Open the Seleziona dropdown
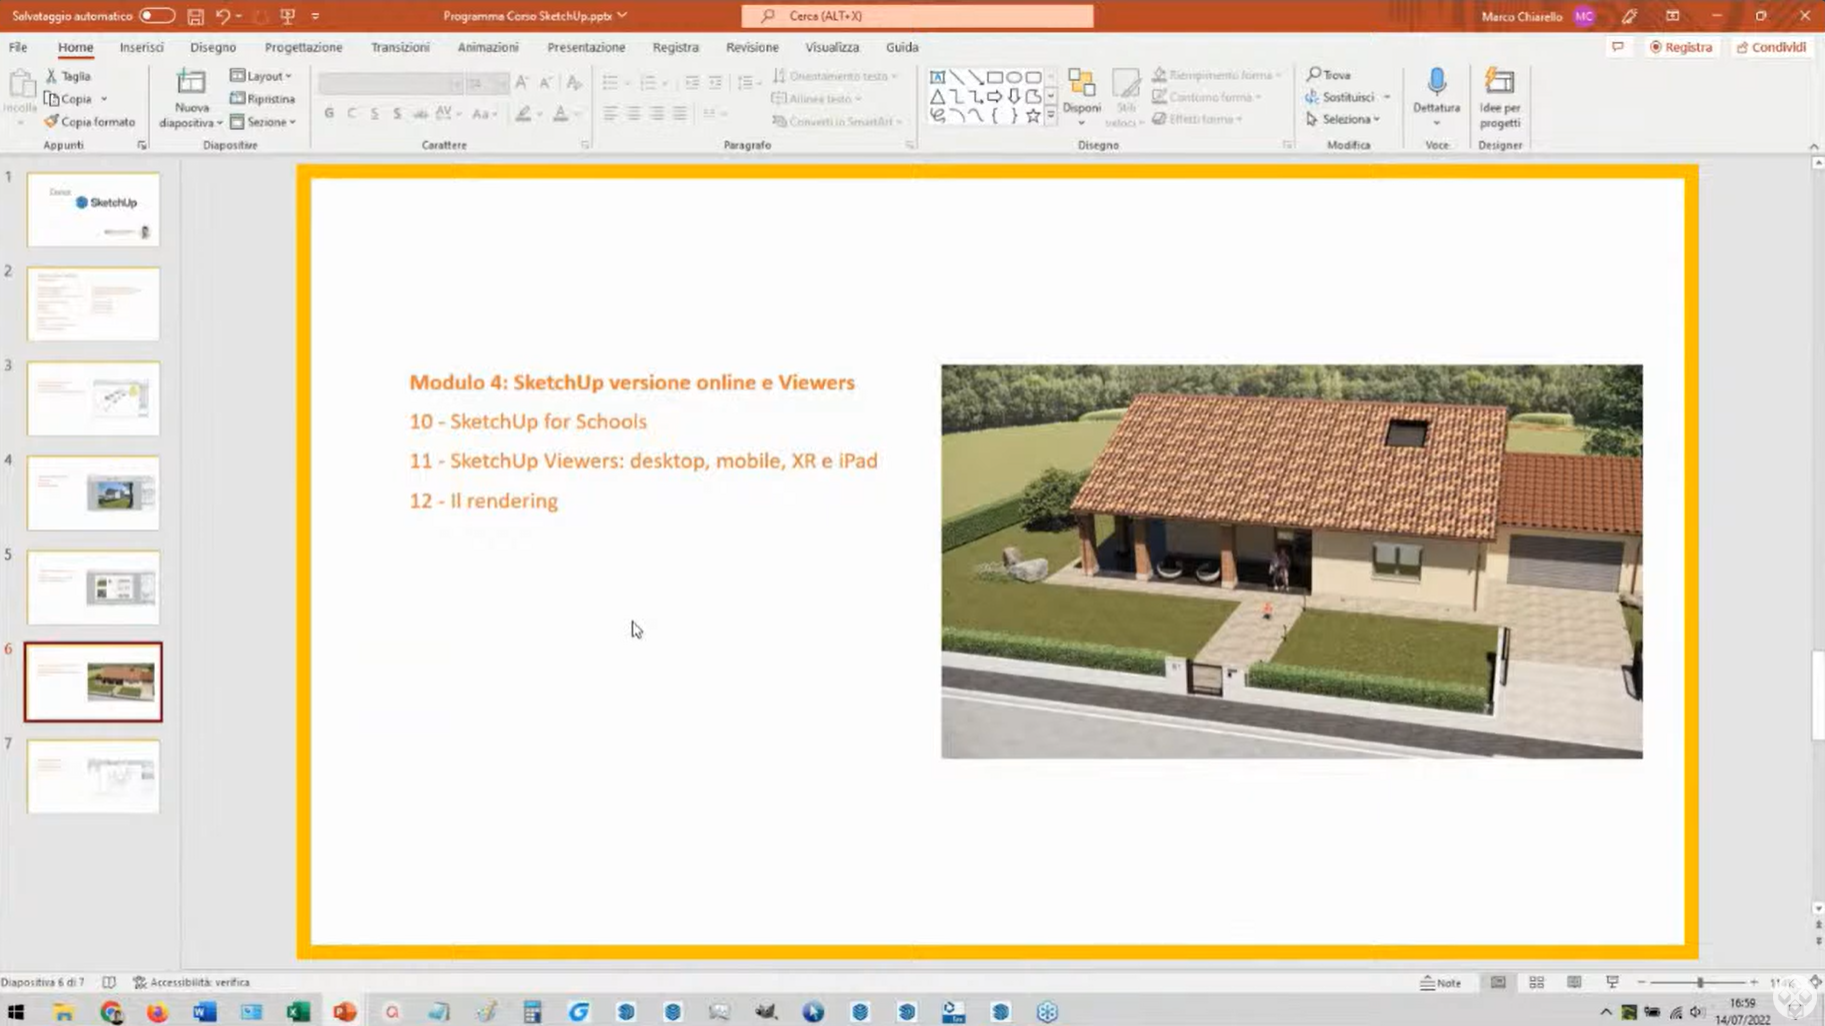This screenshot has width=1825, height=1026. [1344, 119]
